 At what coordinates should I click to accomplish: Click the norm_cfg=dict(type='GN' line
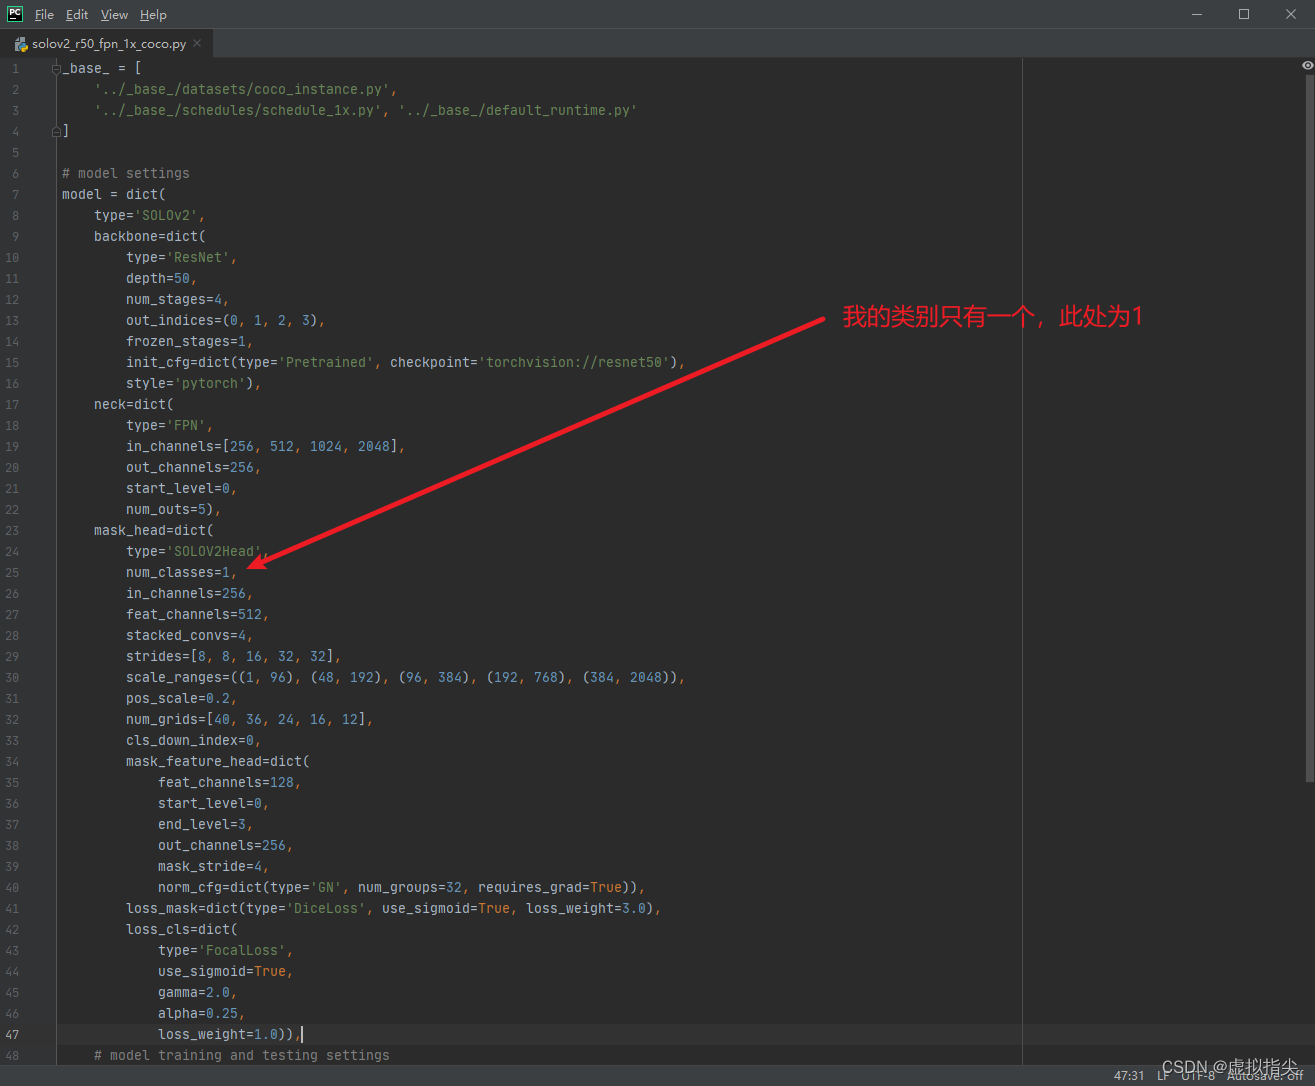(x=402, y=887)
